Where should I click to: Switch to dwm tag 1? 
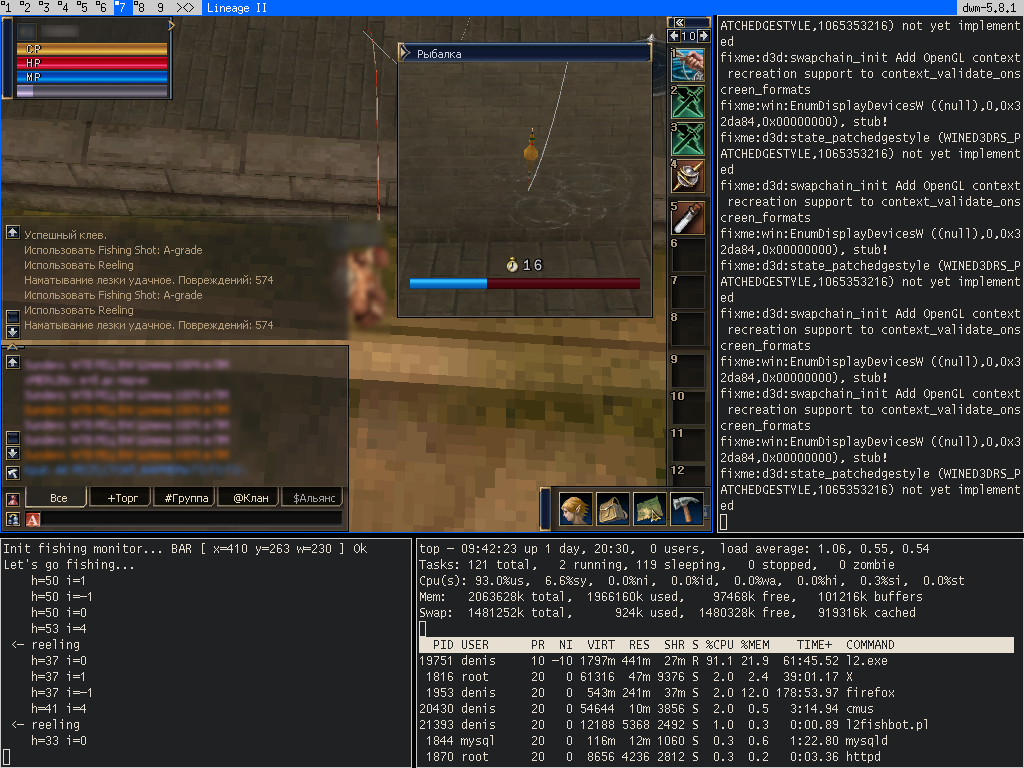(x=7, y=8)
